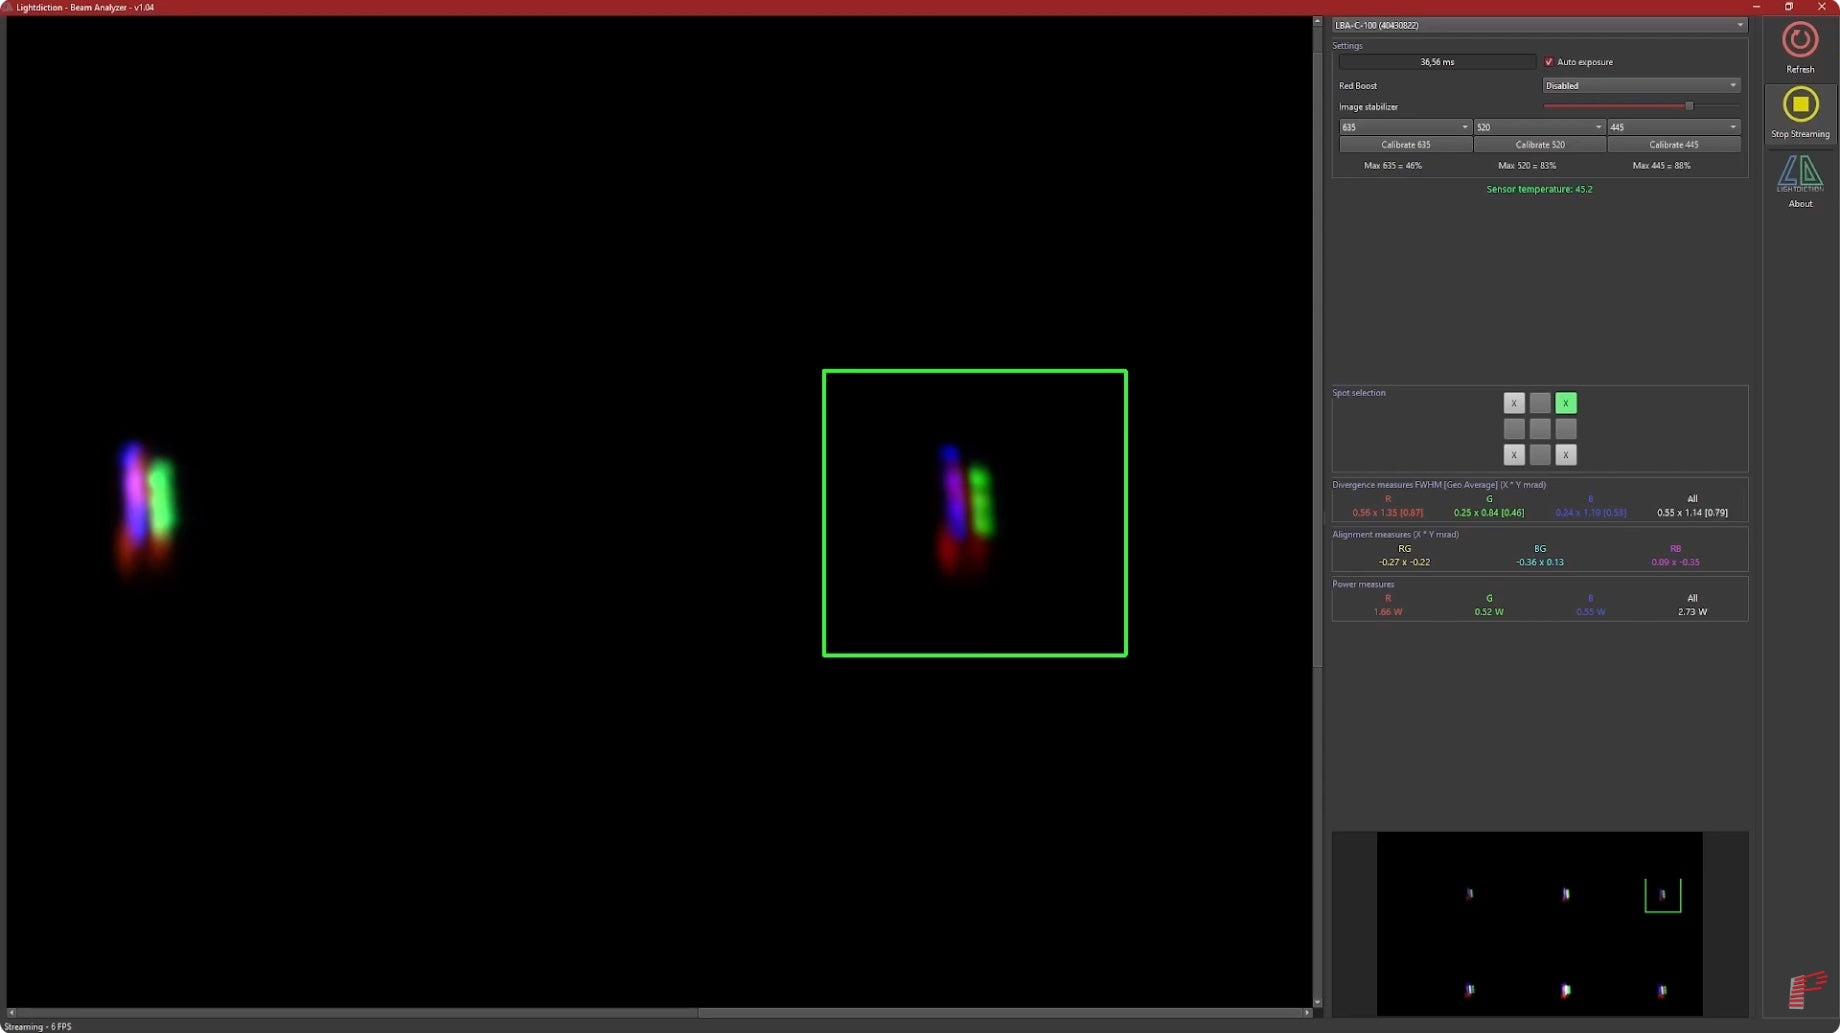
Task: Click the 36,56 ms exposure field
Action: pyautogui.click(x=1437, y=62)
